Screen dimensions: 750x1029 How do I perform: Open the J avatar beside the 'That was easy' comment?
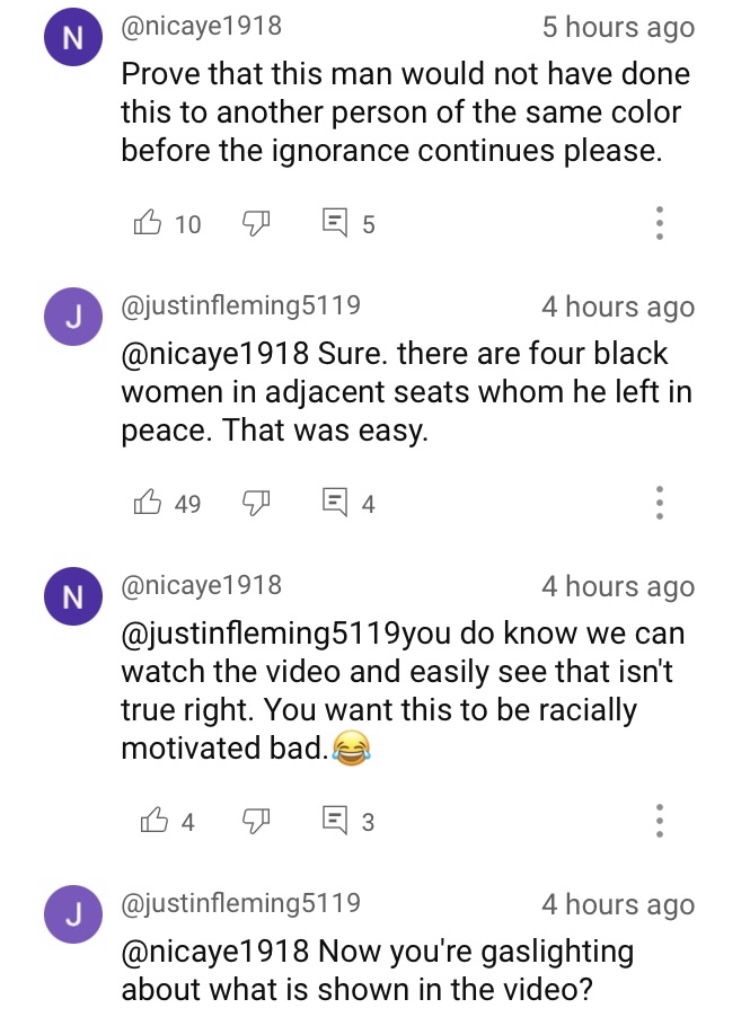[x=73, y=316]
